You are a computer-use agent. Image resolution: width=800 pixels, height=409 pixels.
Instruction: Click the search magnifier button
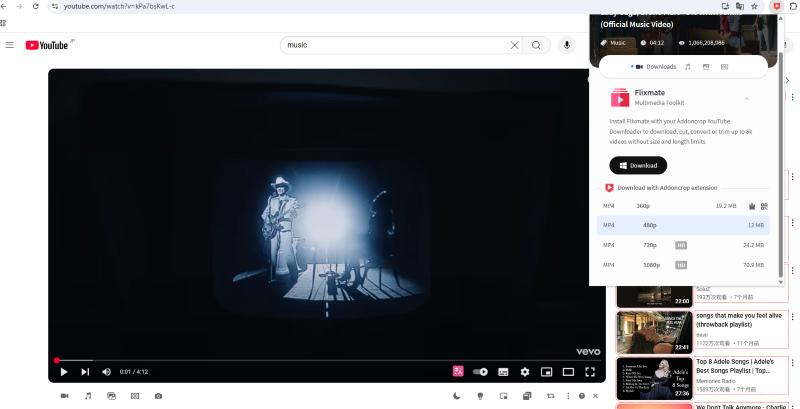[536, 45]
